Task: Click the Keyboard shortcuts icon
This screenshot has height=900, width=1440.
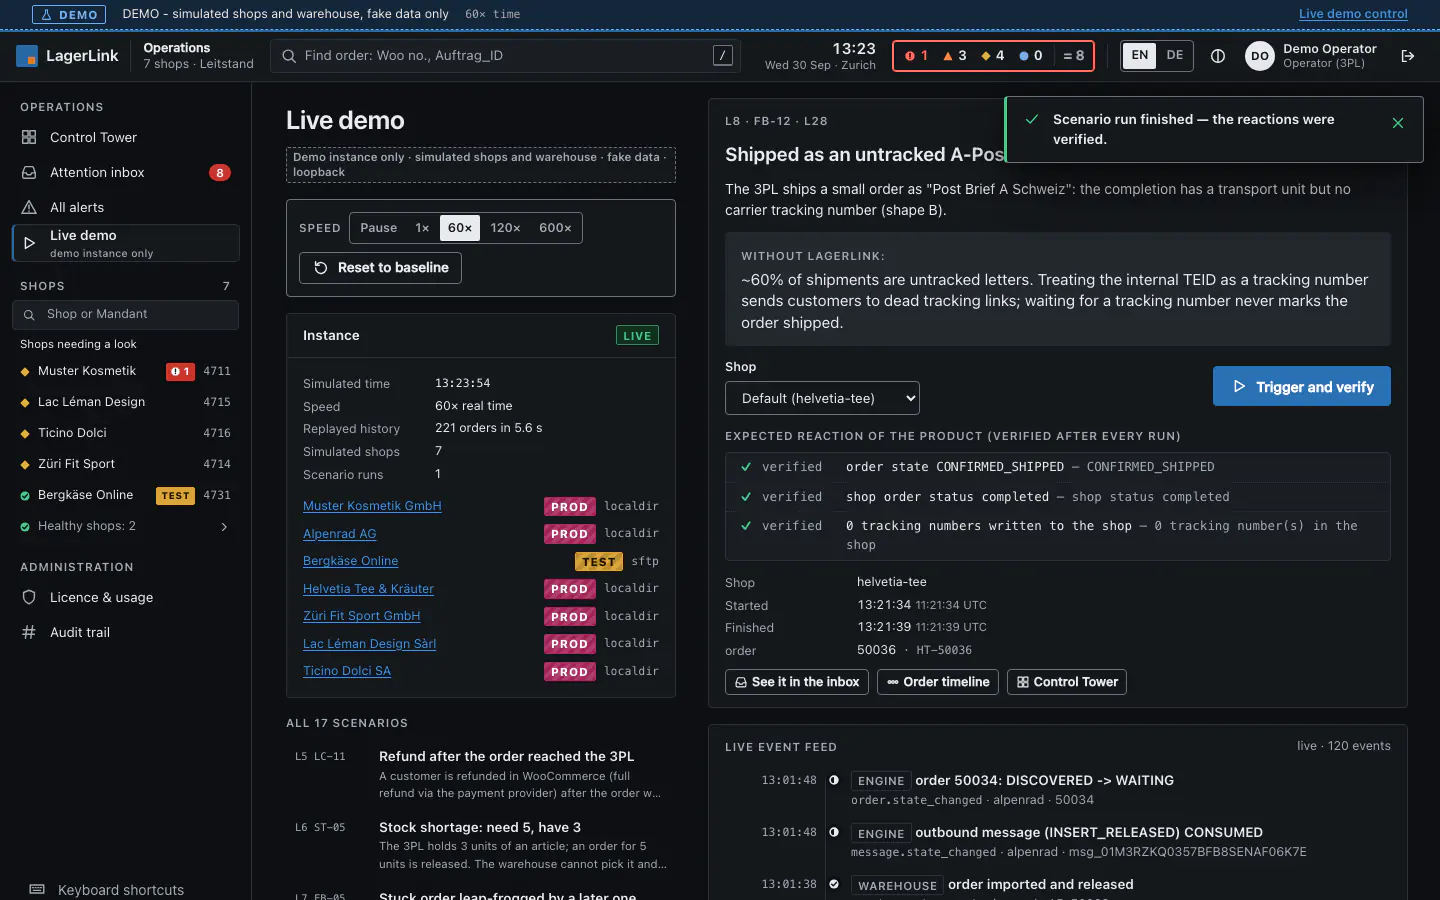Action: point(37,889)
